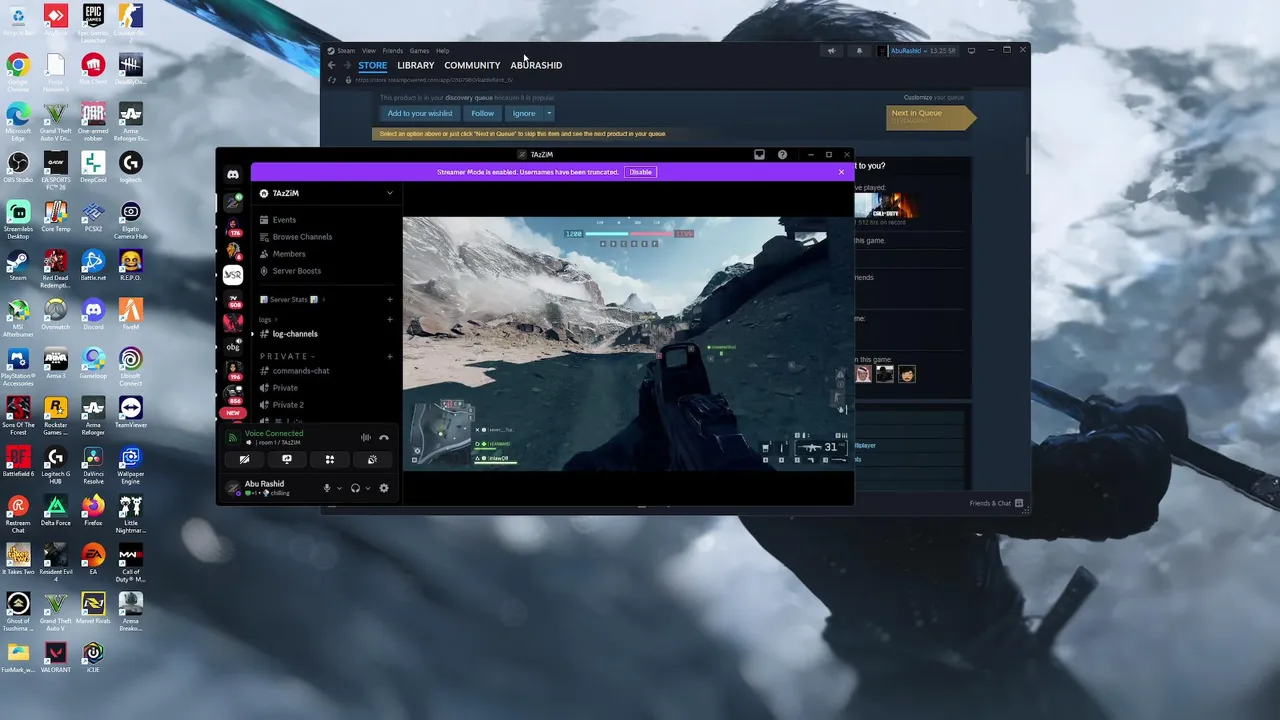1280x720 pixels.
Task: Click Add to your wishlist in Steam
Action: coord(420,113)
